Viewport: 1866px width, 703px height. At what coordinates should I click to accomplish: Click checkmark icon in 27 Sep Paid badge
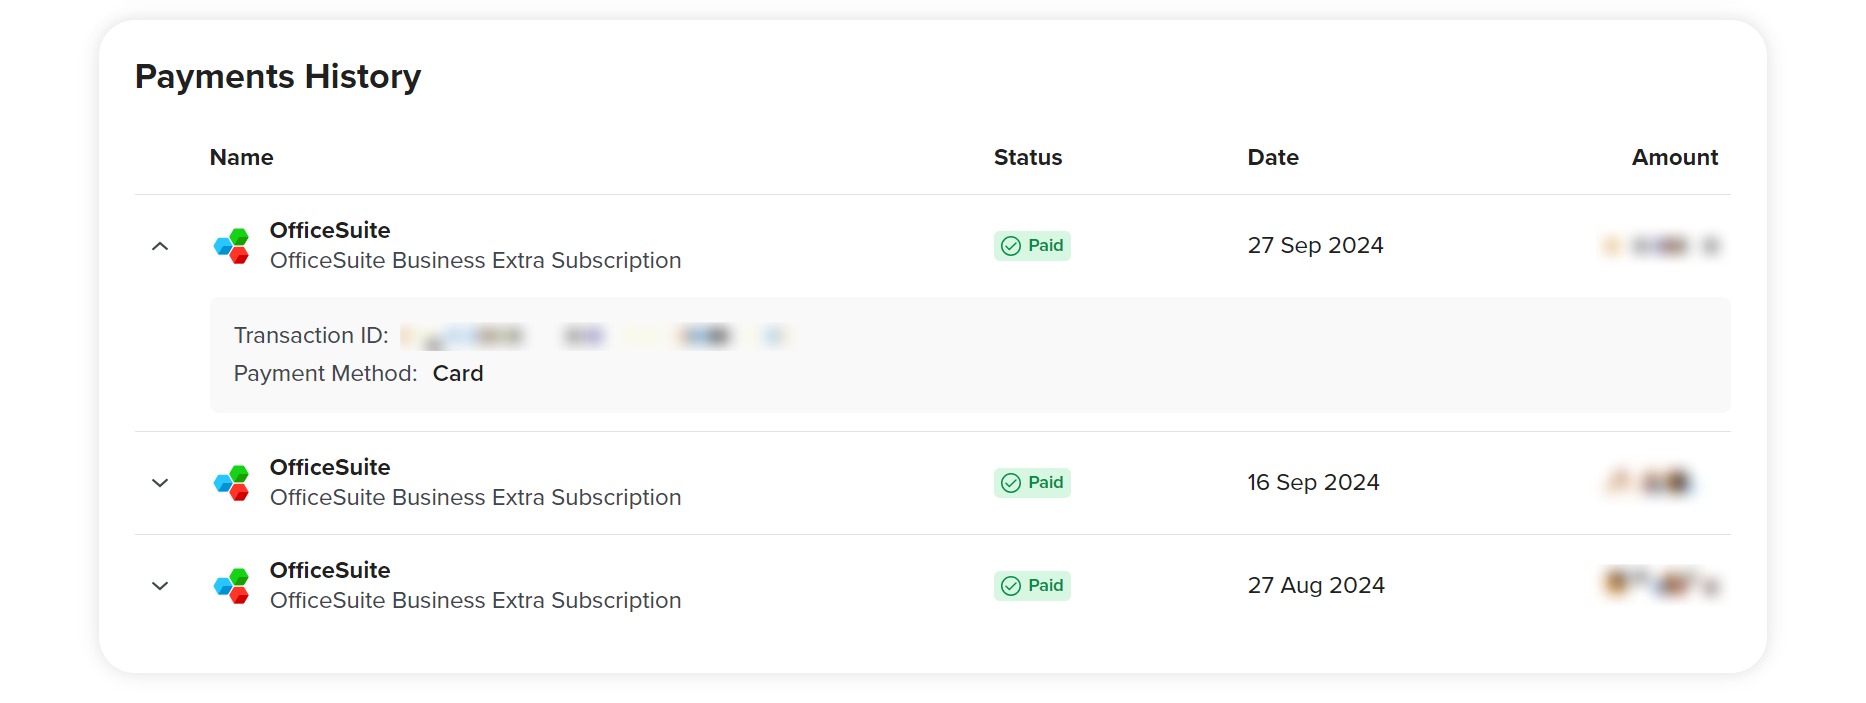pyautogui.click(x=1011, y=246)
